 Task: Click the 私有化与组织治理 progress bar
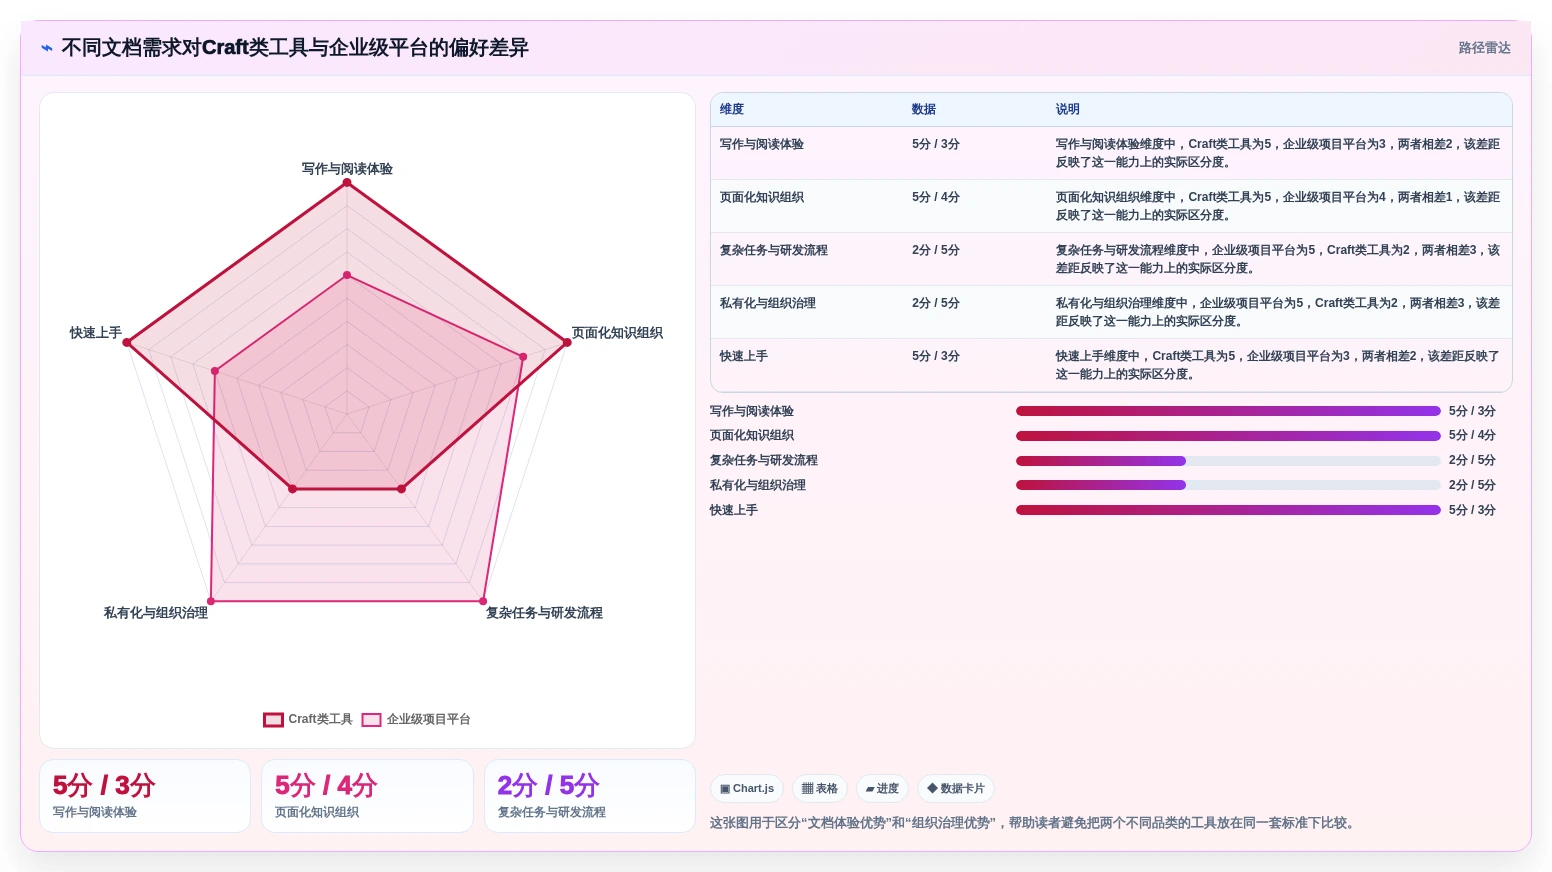coord(1228,485)
